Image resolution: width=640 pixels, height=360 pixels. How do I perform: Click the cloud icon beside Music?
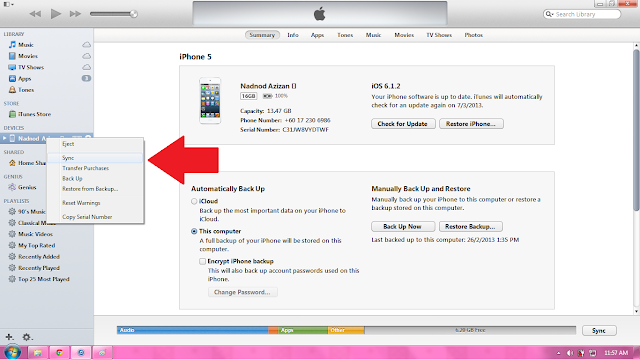coord(87,44)
